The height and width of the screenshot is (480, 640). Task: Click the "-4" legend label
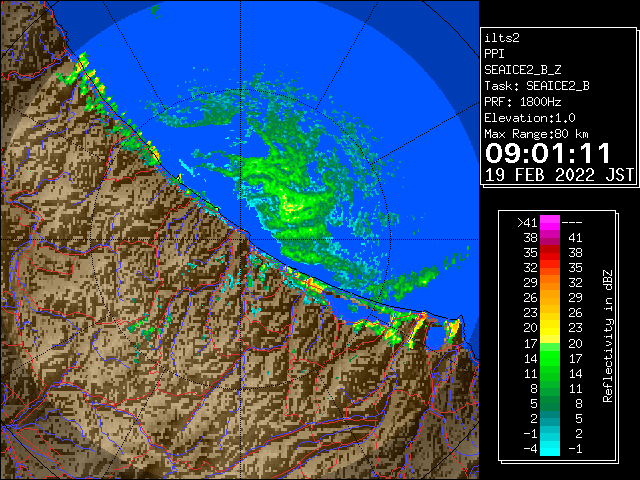[530, 449]
